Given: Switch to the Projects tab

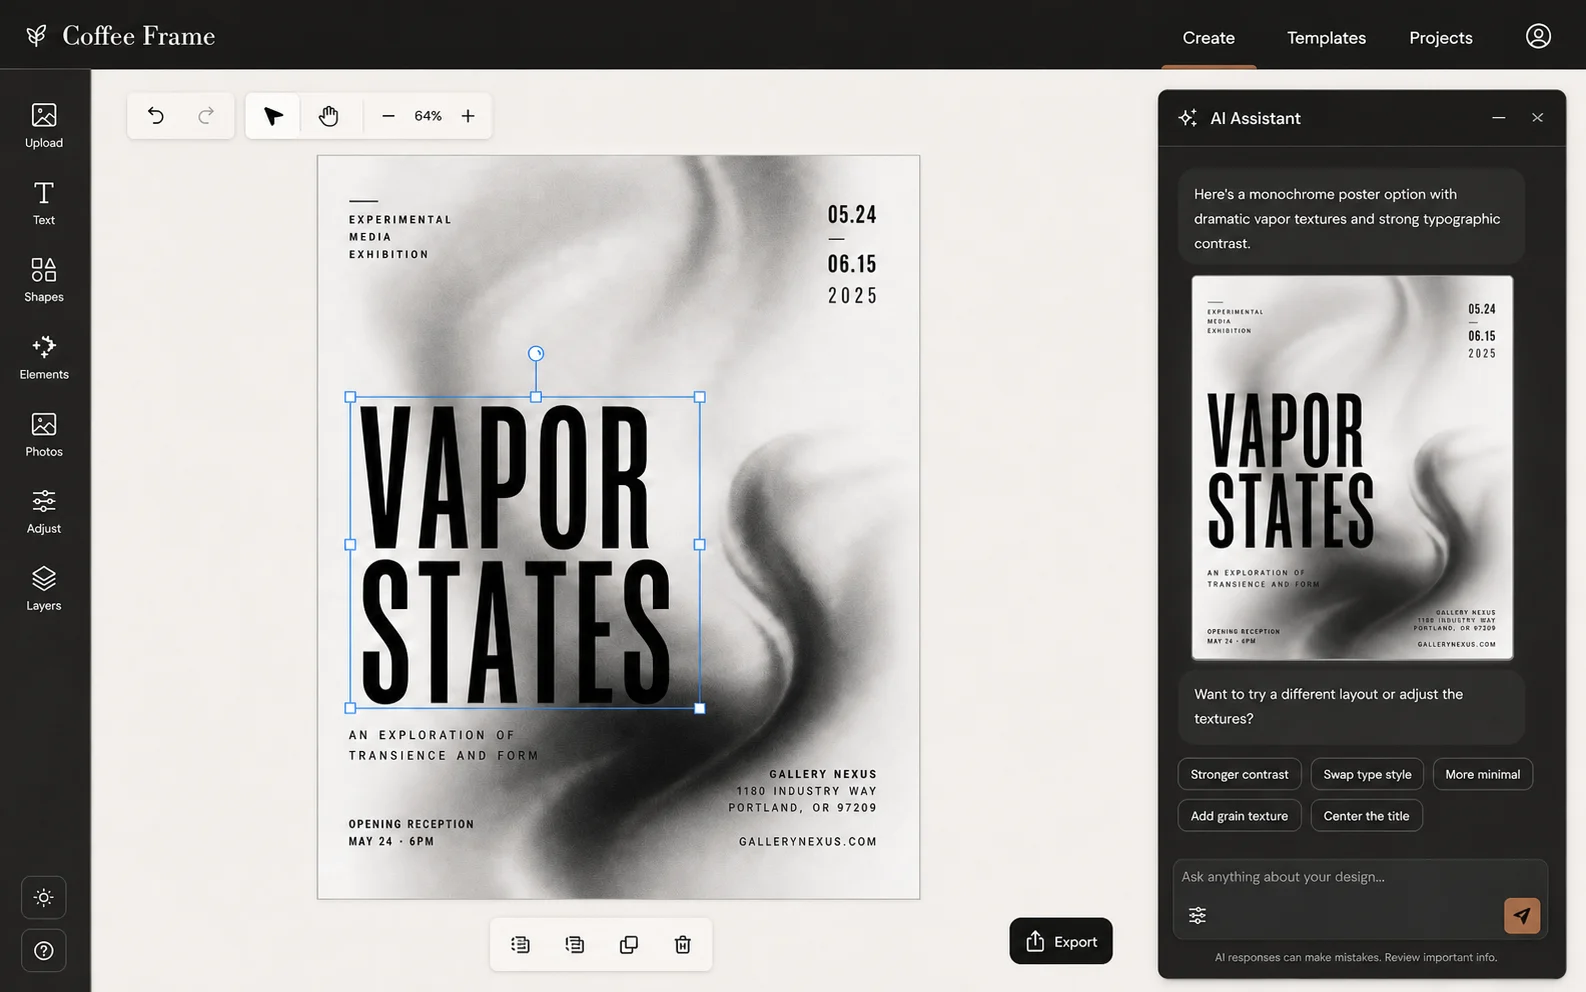Looking at the screenshot, I should pyautogui.click(x=1440, y=38).
